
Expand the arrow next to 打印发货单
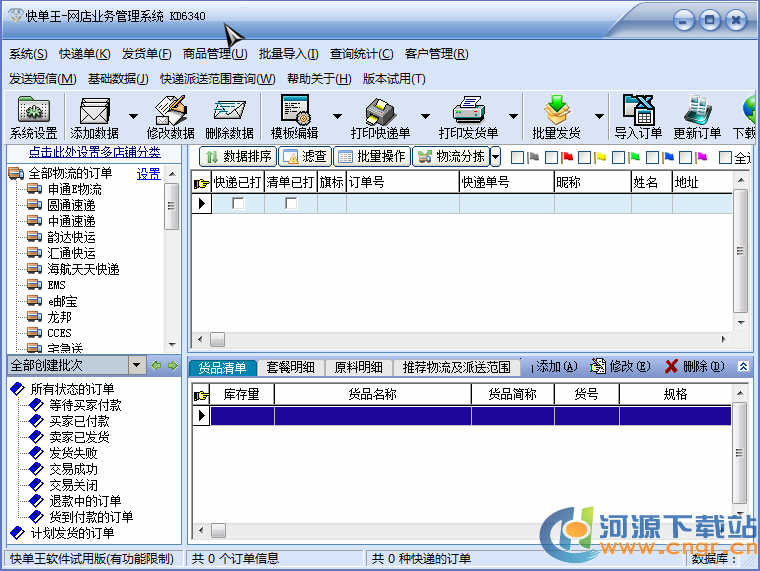click(512, 116)
